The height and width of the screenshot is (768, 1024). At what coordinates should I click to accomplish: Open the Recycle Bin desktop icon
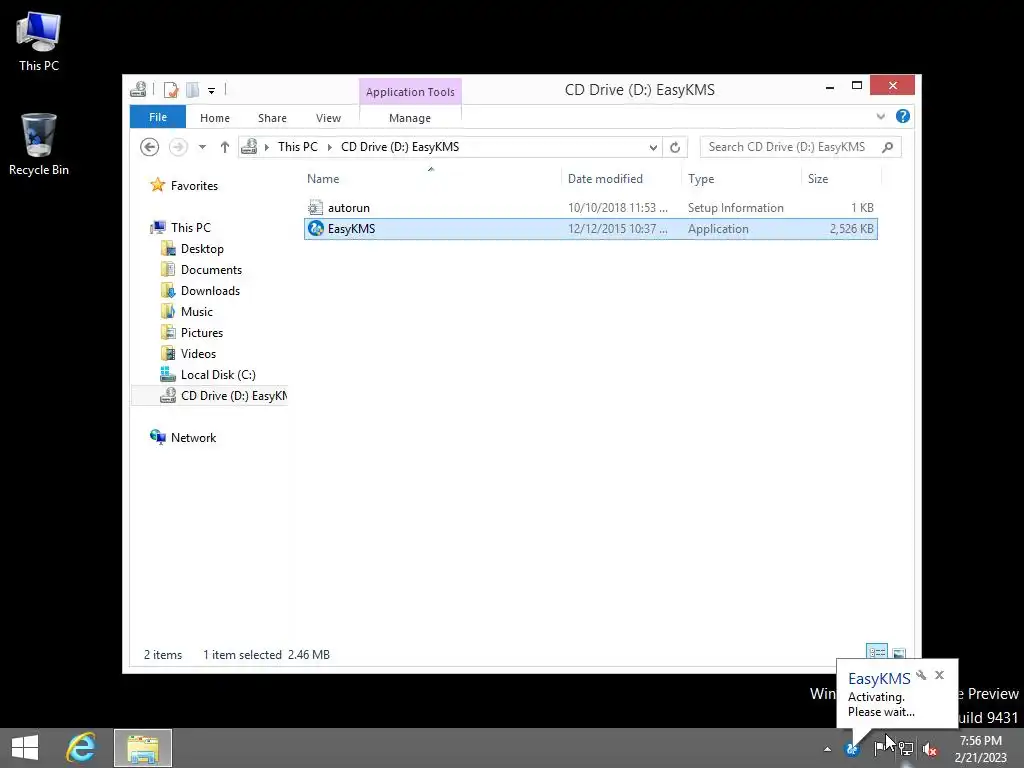click(39, 145)
